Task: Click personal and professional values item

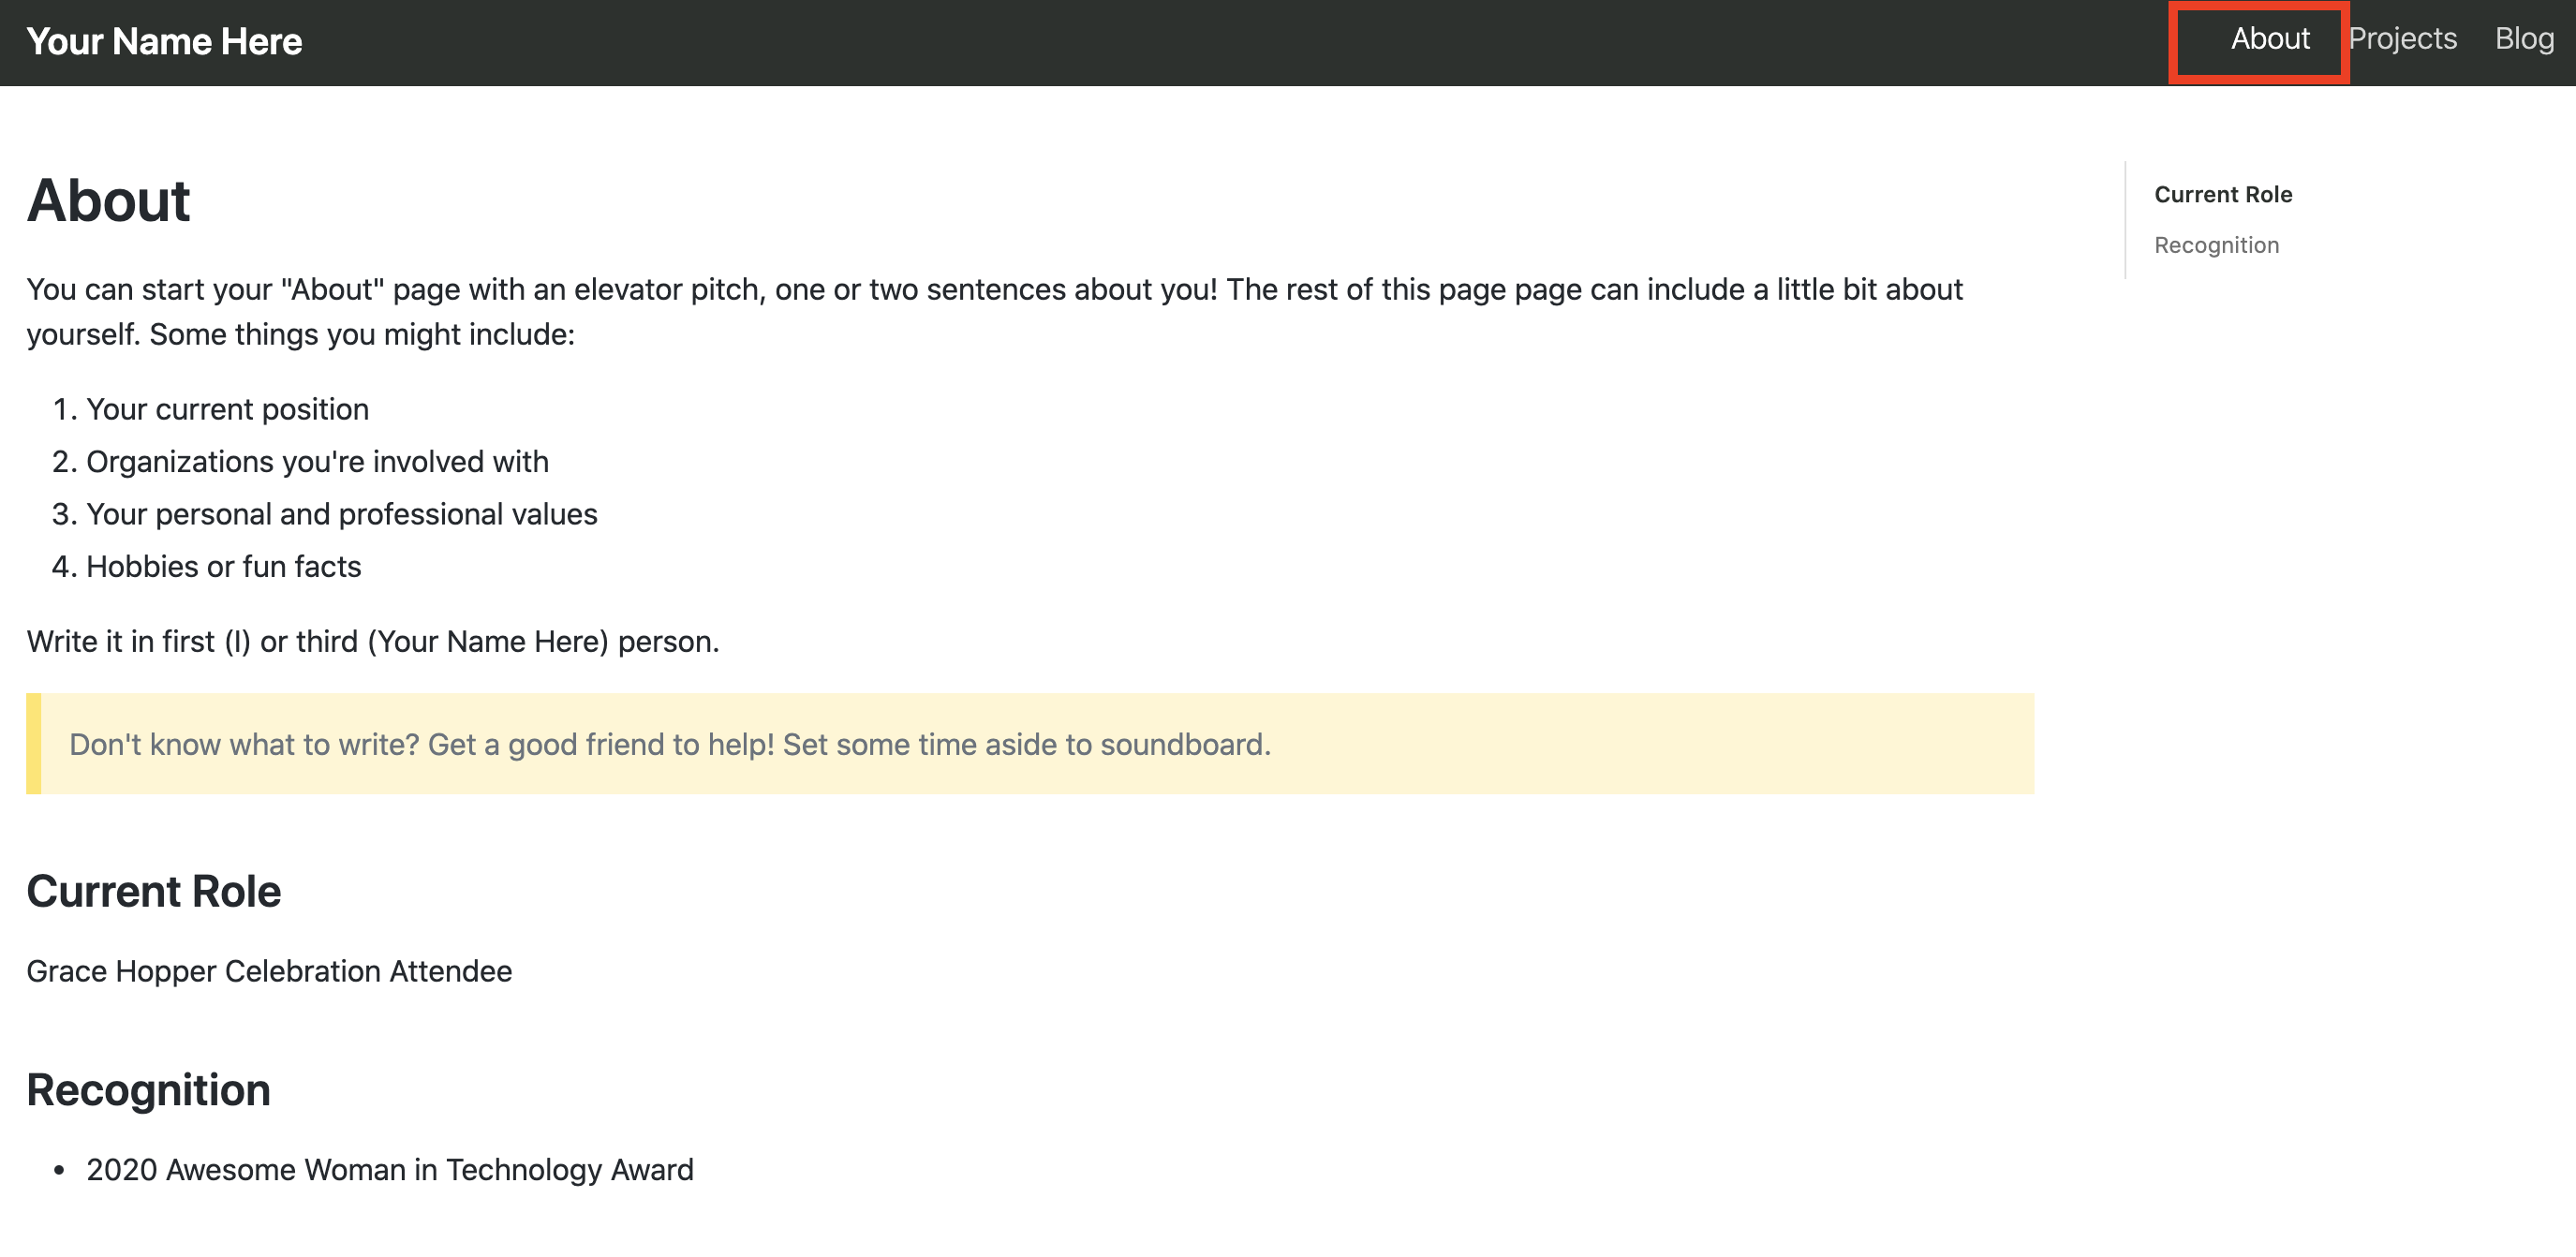Action: click(x=341, y=514)
